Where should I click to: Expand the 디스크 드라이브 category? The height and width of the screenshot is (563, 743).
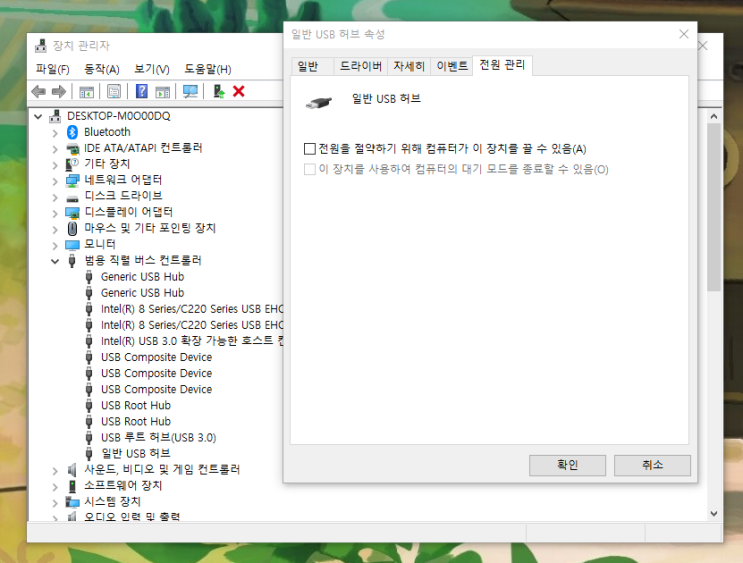(55, 198)
